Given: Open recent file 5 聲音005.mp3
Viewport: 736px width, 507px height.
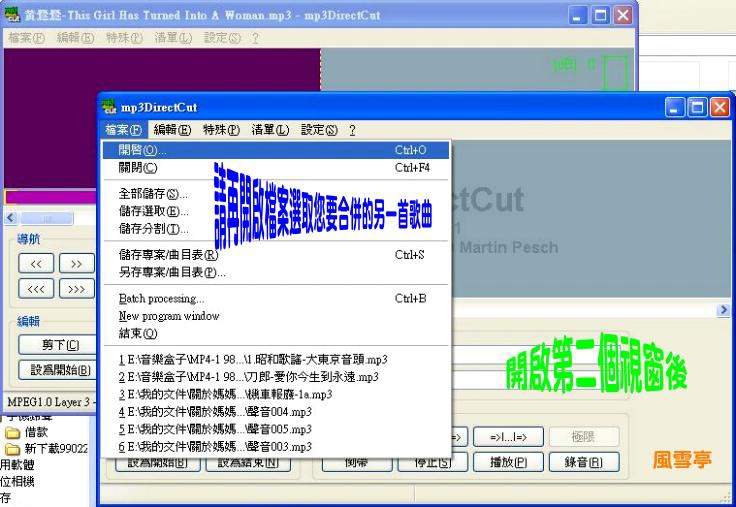Looking at the screenshot, I should point(276,429).
